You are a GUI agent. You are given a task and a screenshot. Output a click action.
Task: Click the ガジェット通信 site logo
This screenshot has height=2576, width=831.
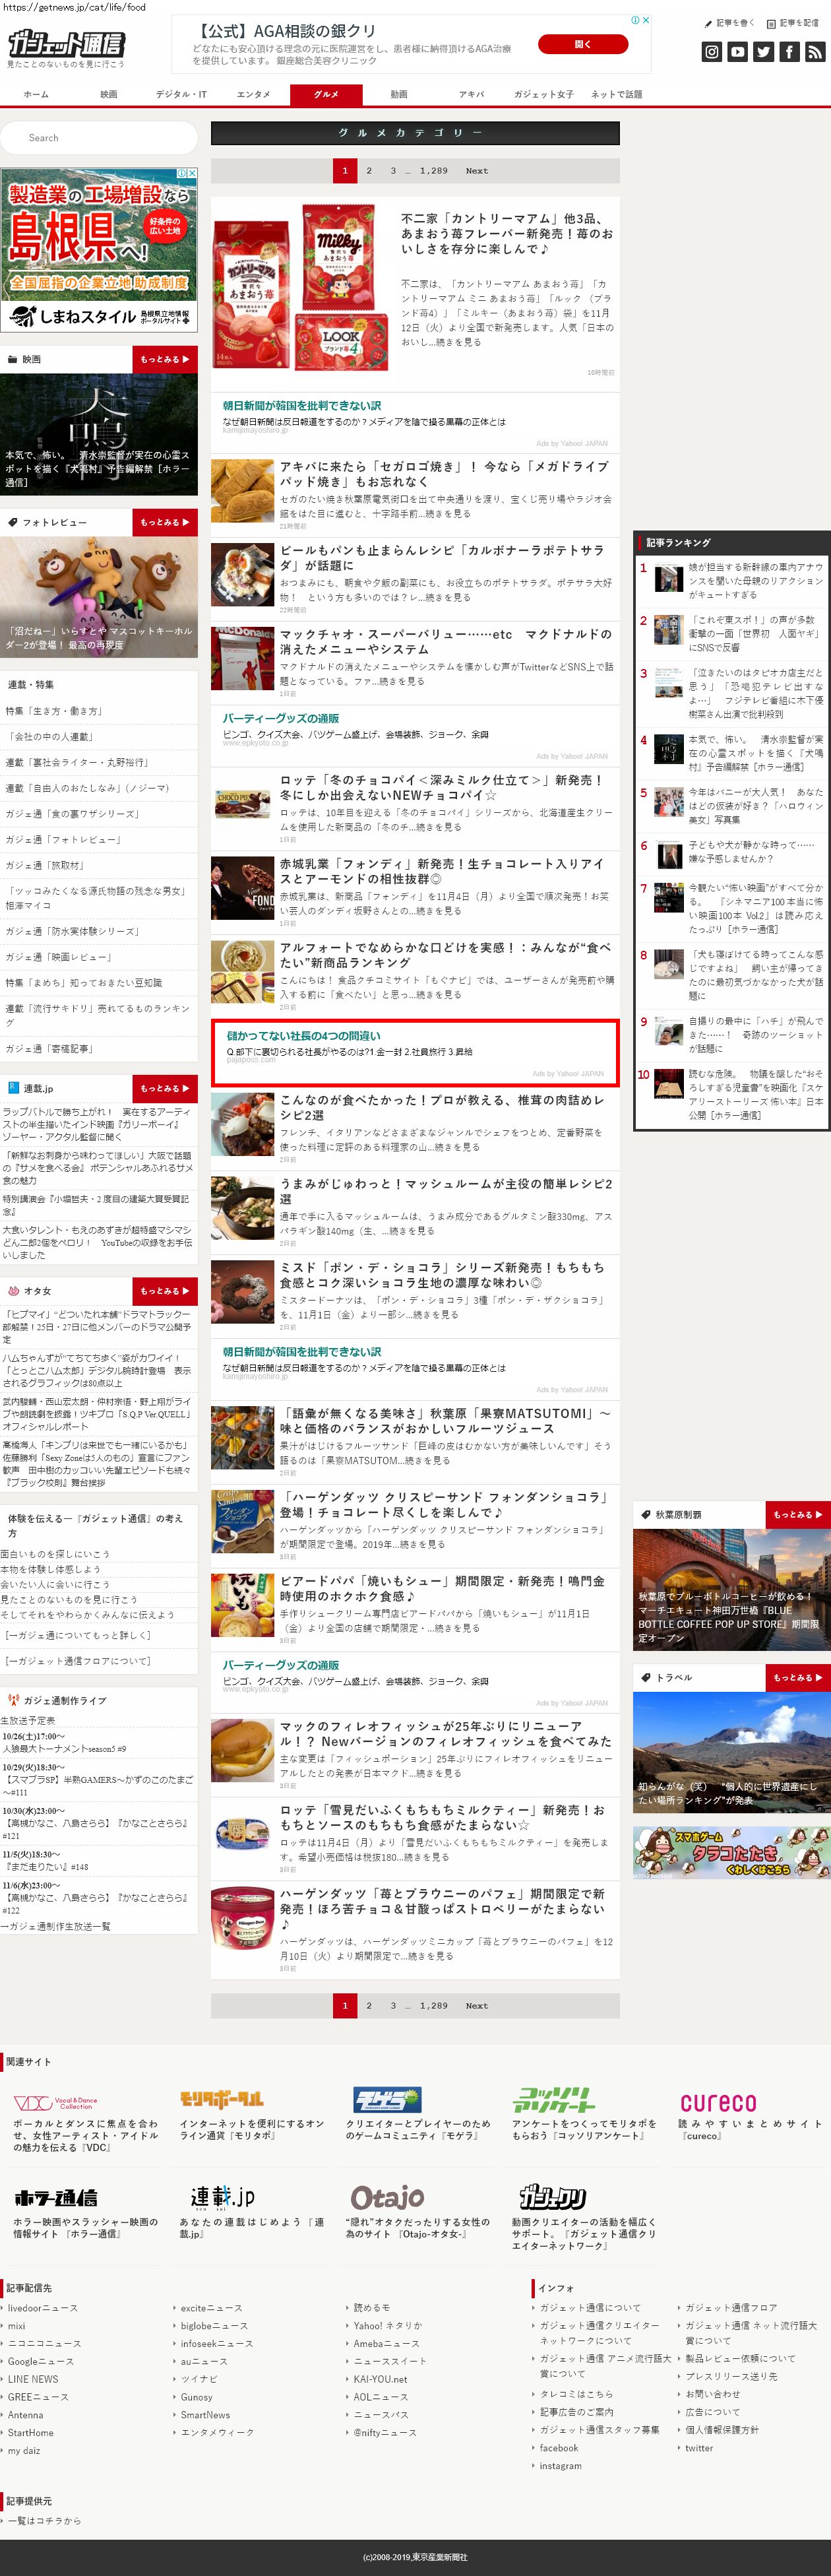[66, 44]
